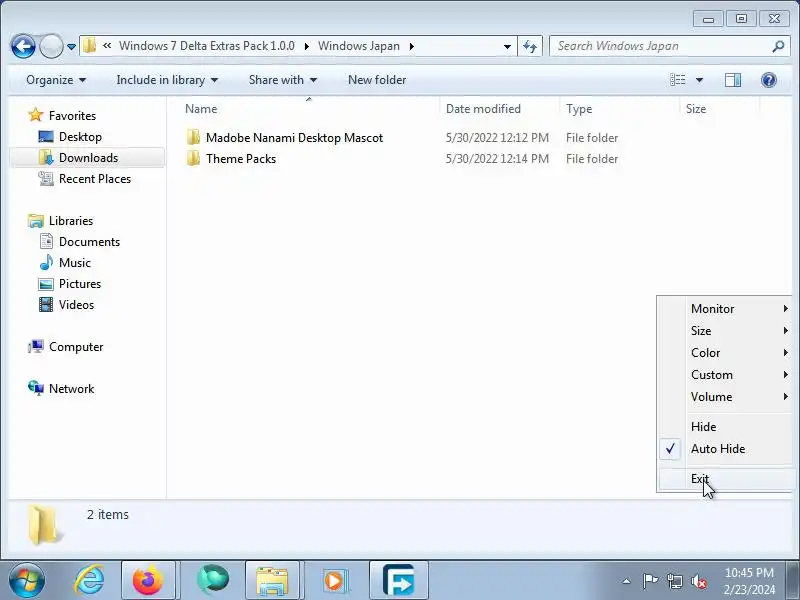The height and width of the screenshot is (600, 800).
Task: Select the Theme Packs folder
Action: point(241,159)
